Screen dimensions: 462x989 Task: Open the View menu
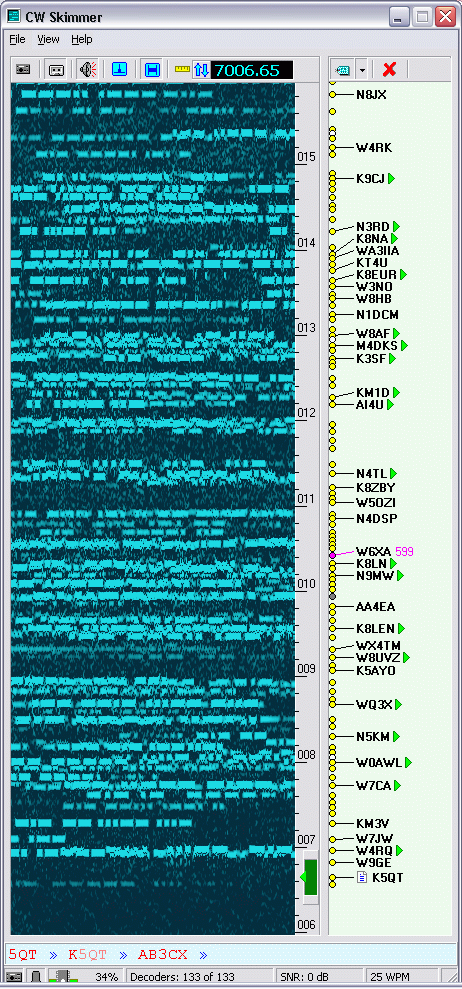[x=49, y=39]
